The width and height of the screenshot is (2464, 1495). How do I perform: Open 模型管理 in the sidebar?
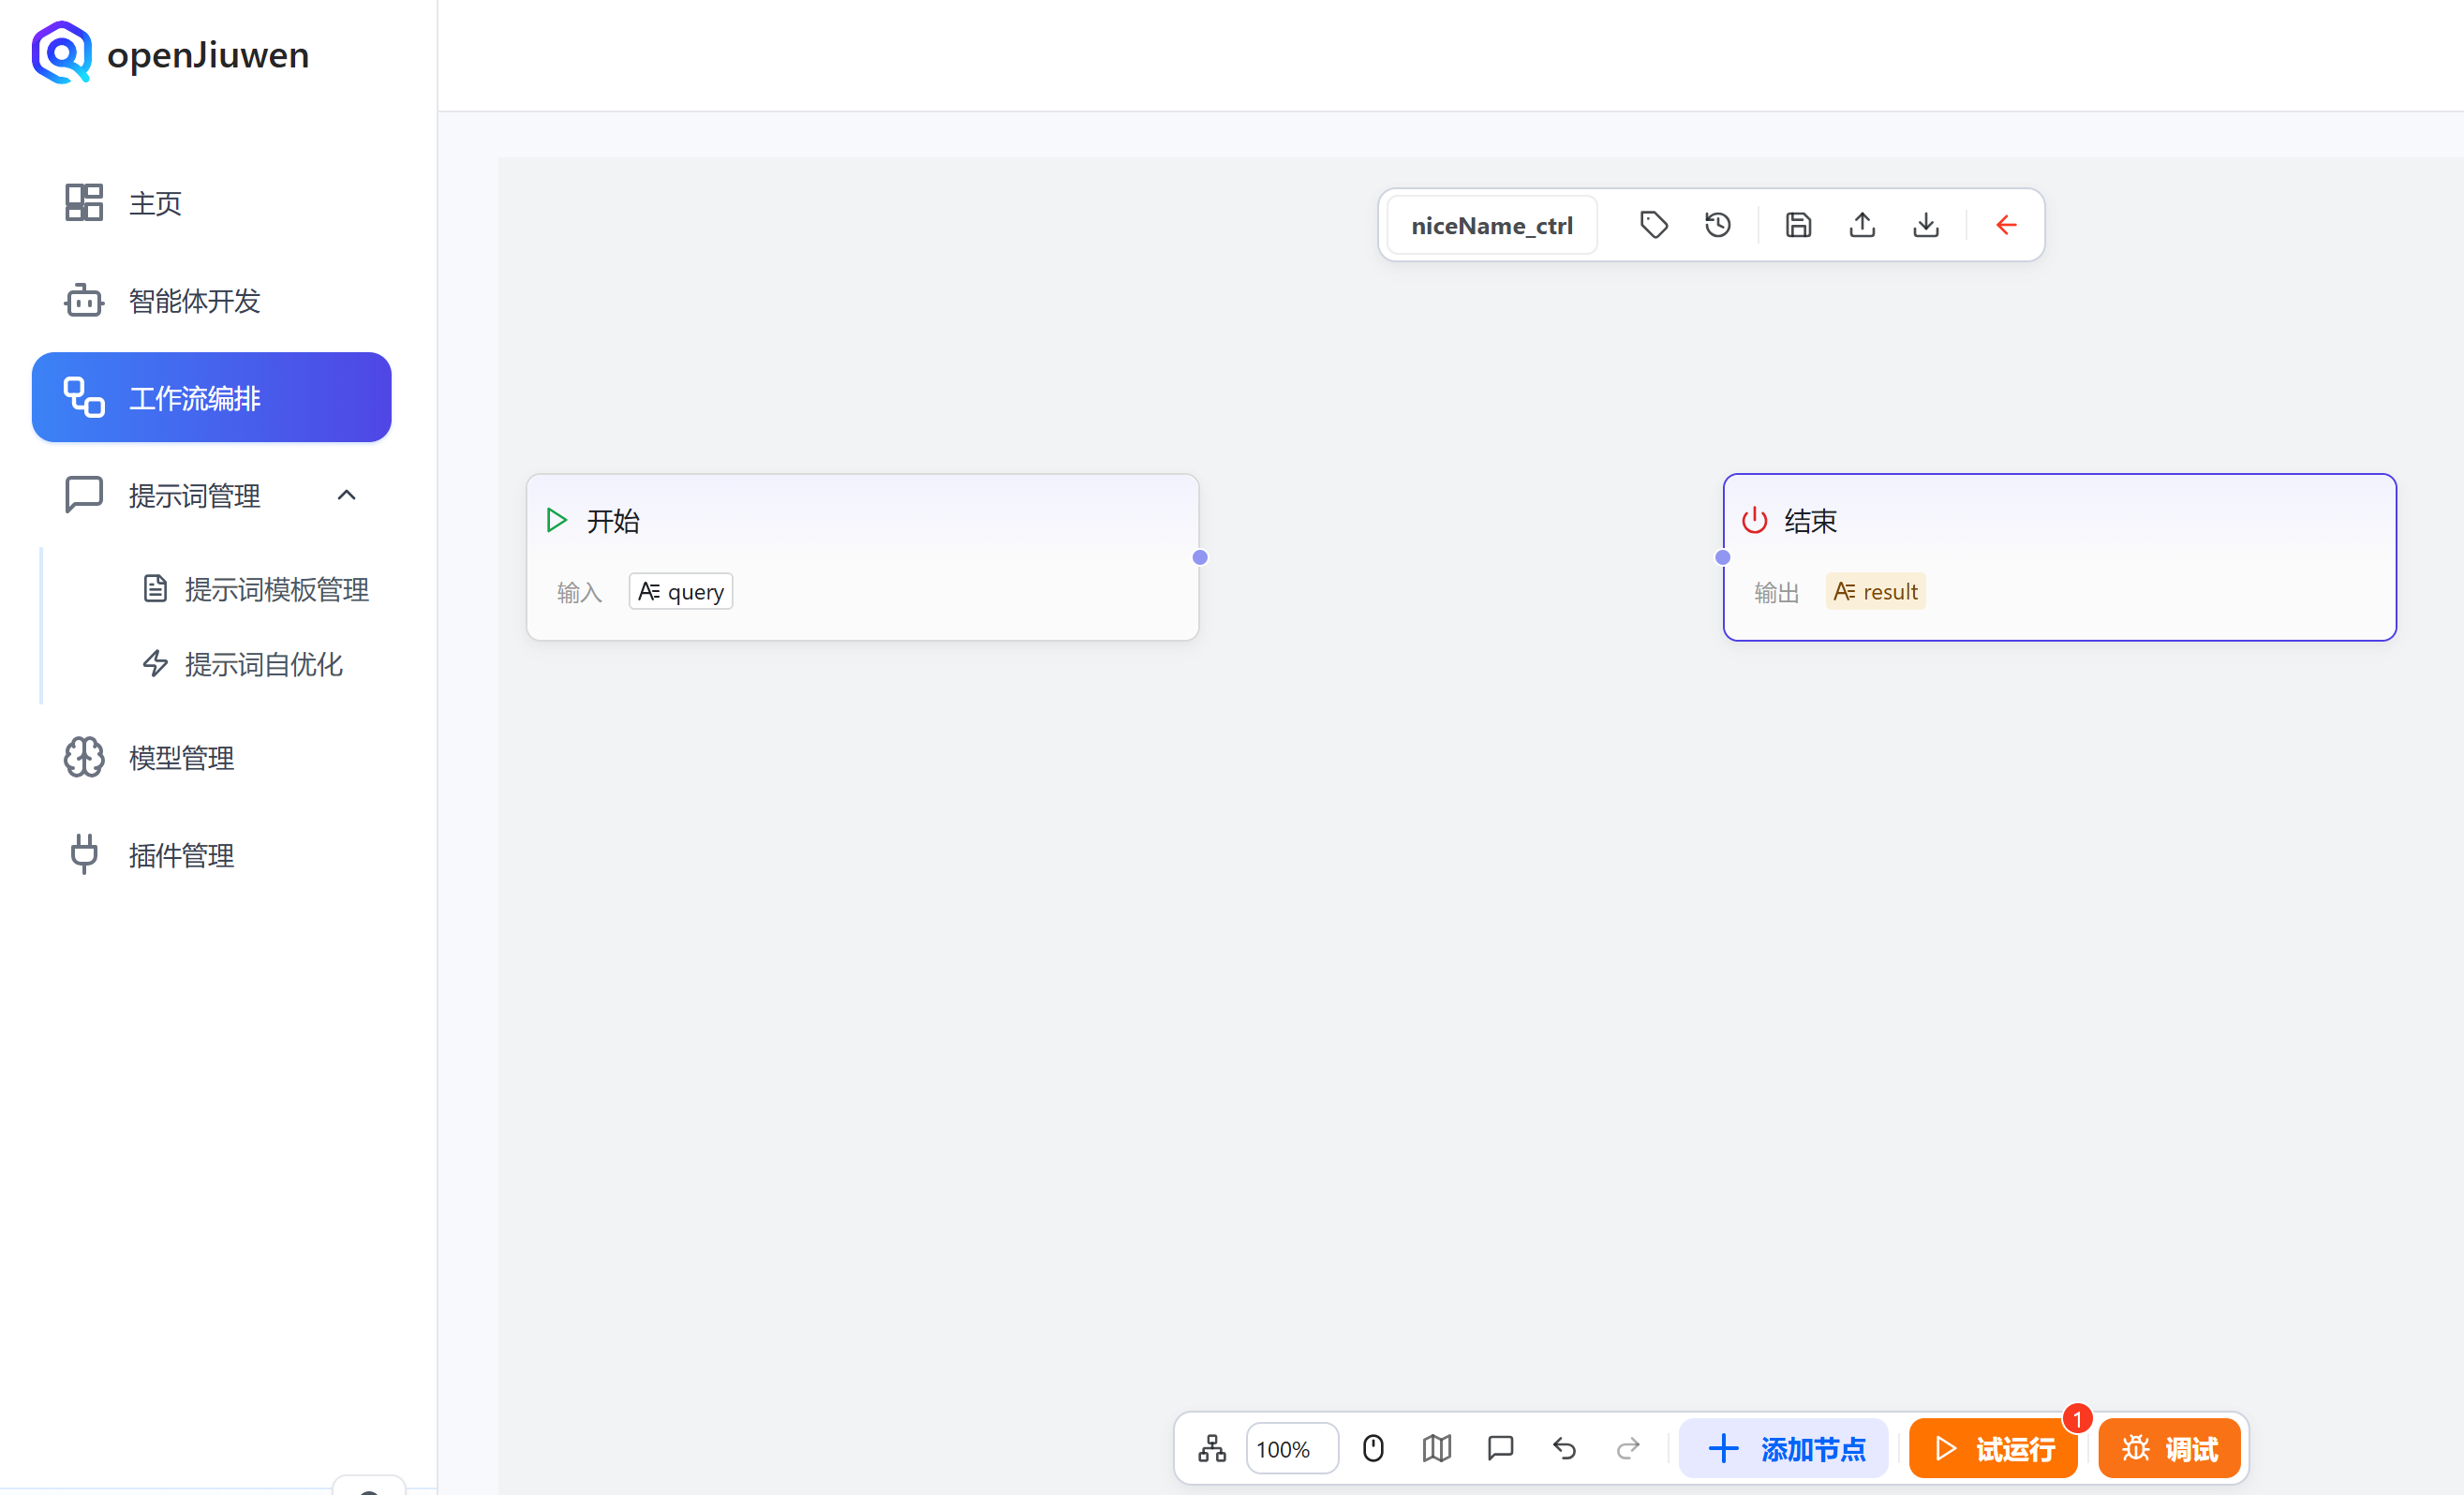181,757
